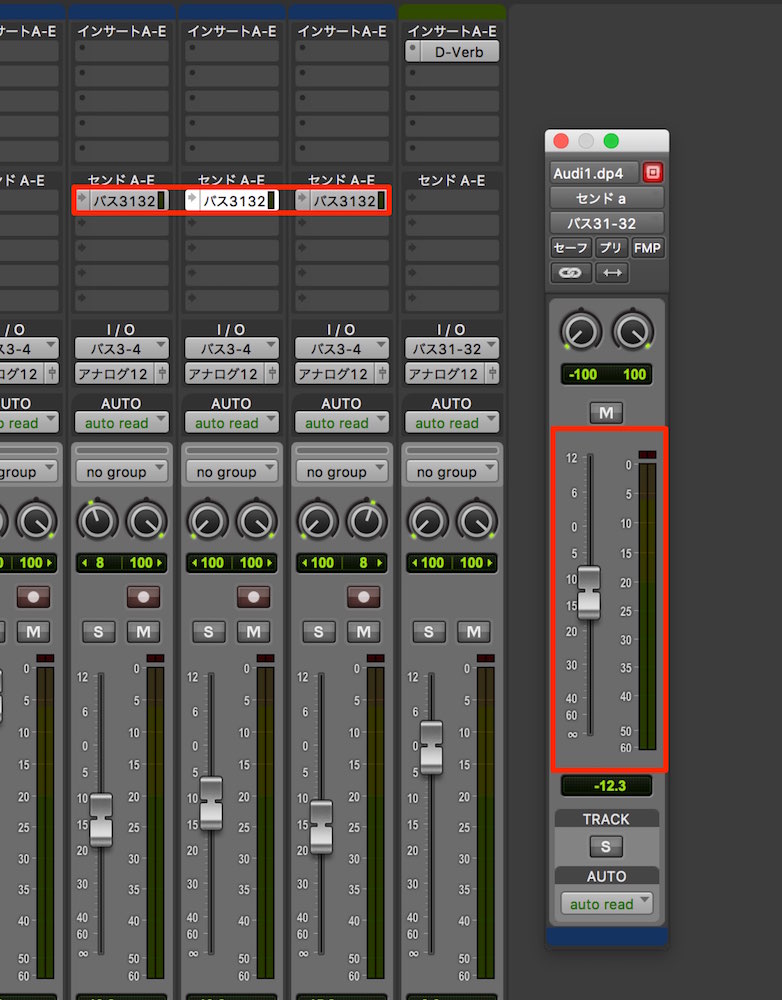Open バス3-4 input selector on track panned 8/100

coord(122,349)
